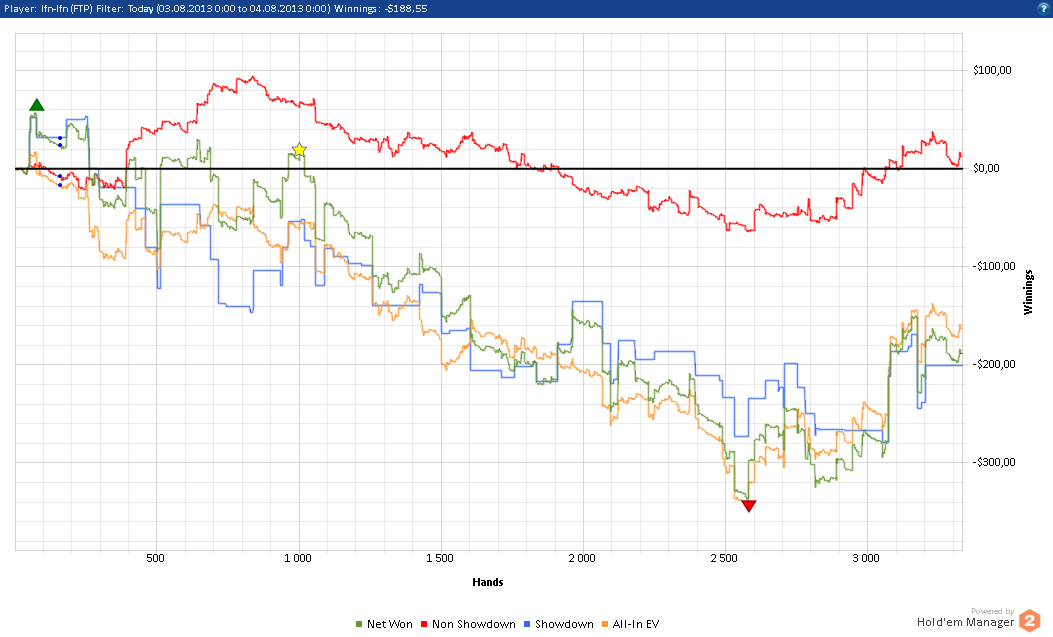Toggle the Net Won series label
Screen dimensions: 1053x637
point(389,624)
